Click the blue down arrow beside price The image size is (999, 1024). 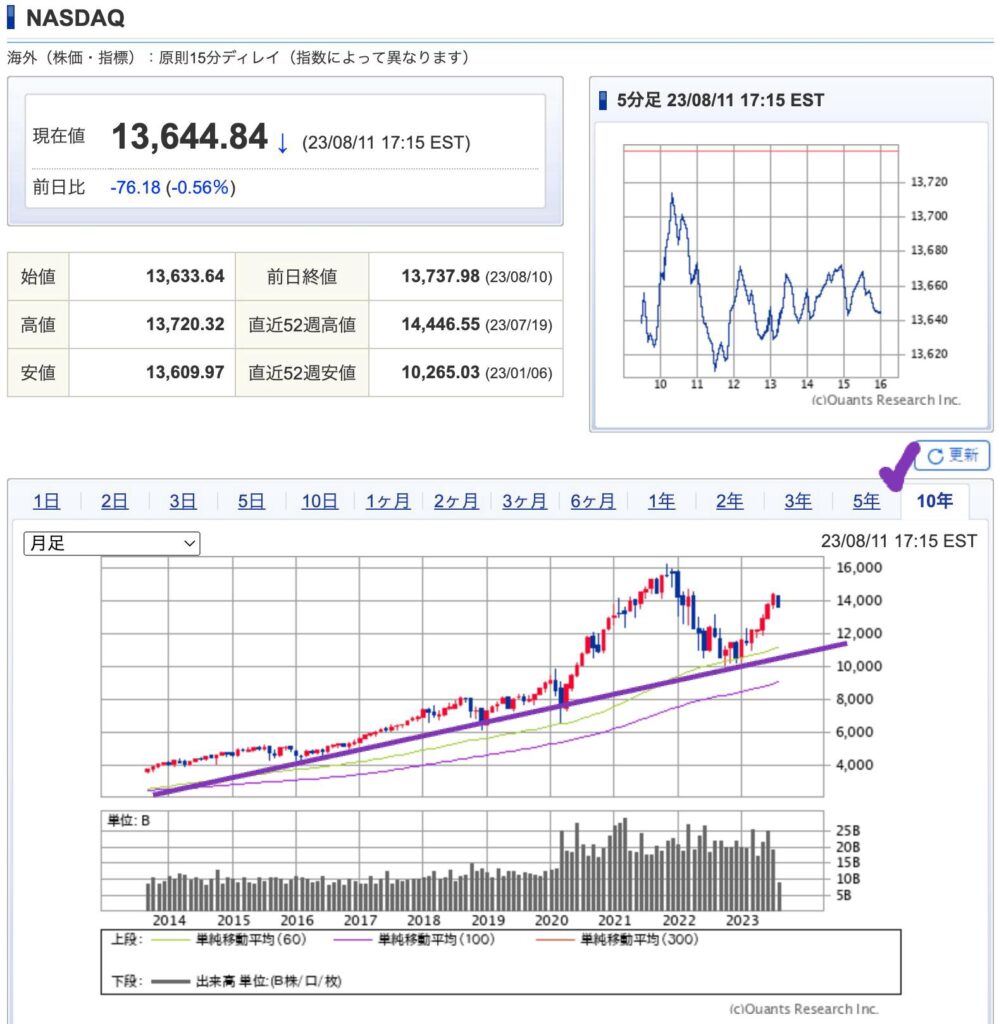pyautogui.click(x=282, y=142)
